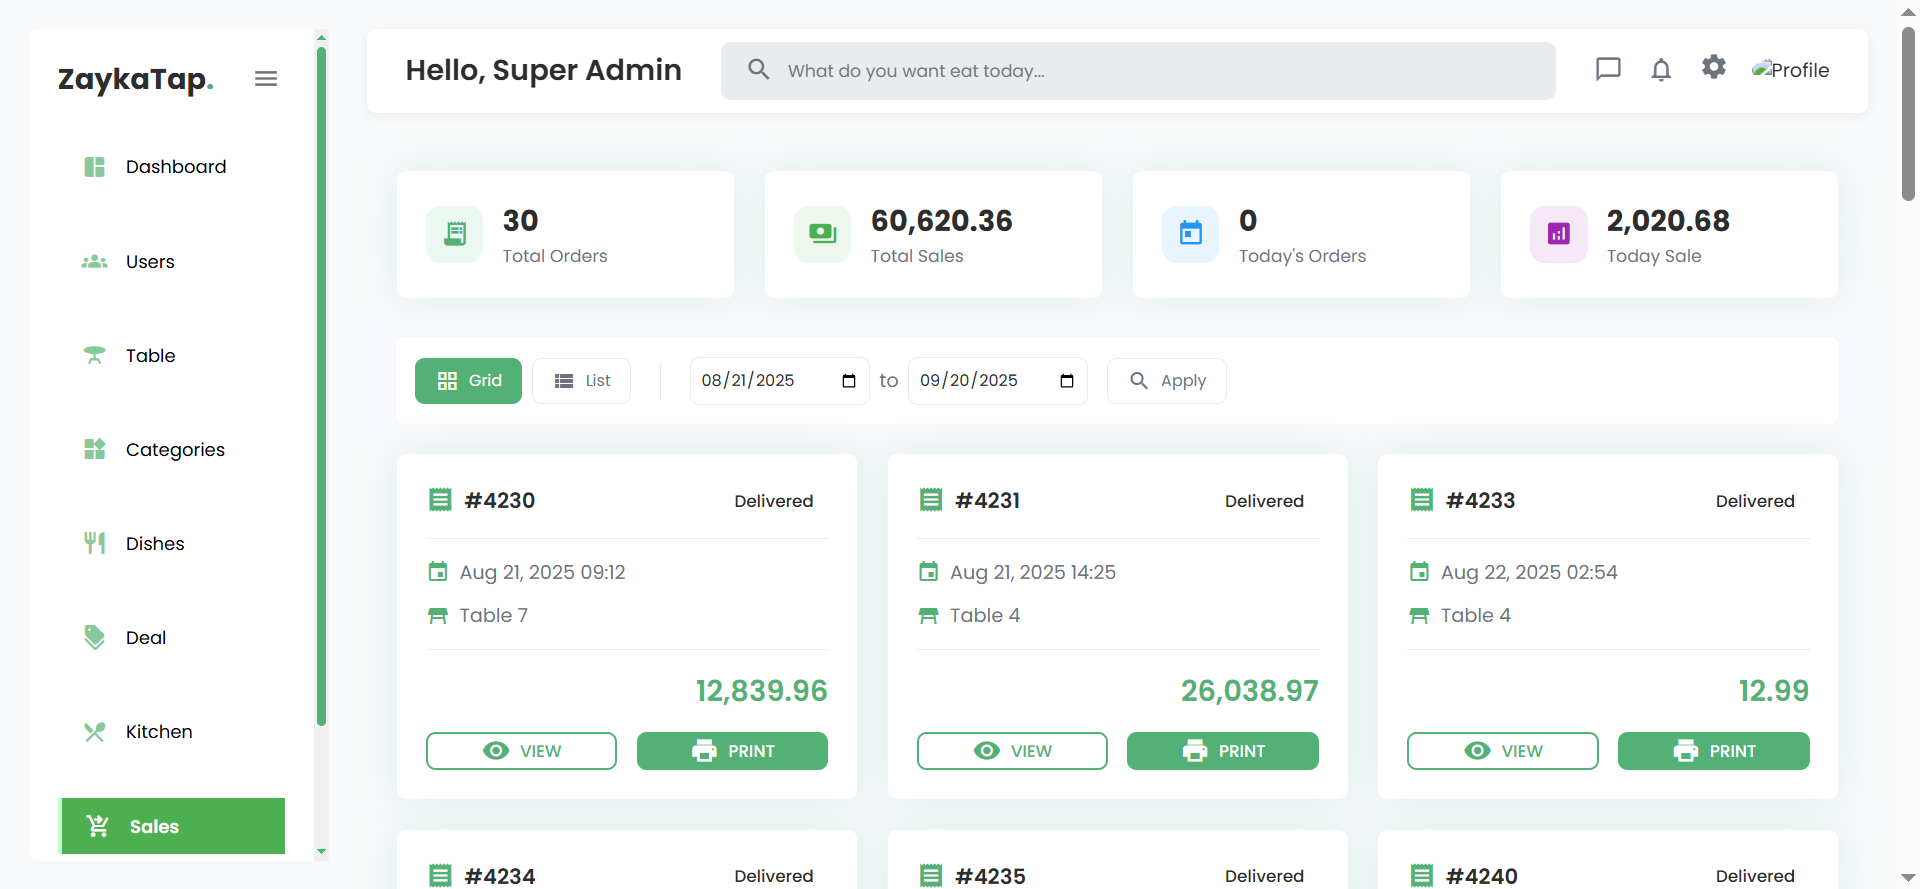This screenshot has width=1920, height=889.
Task: View order #4230 details
Action: [x=521, y=751]
